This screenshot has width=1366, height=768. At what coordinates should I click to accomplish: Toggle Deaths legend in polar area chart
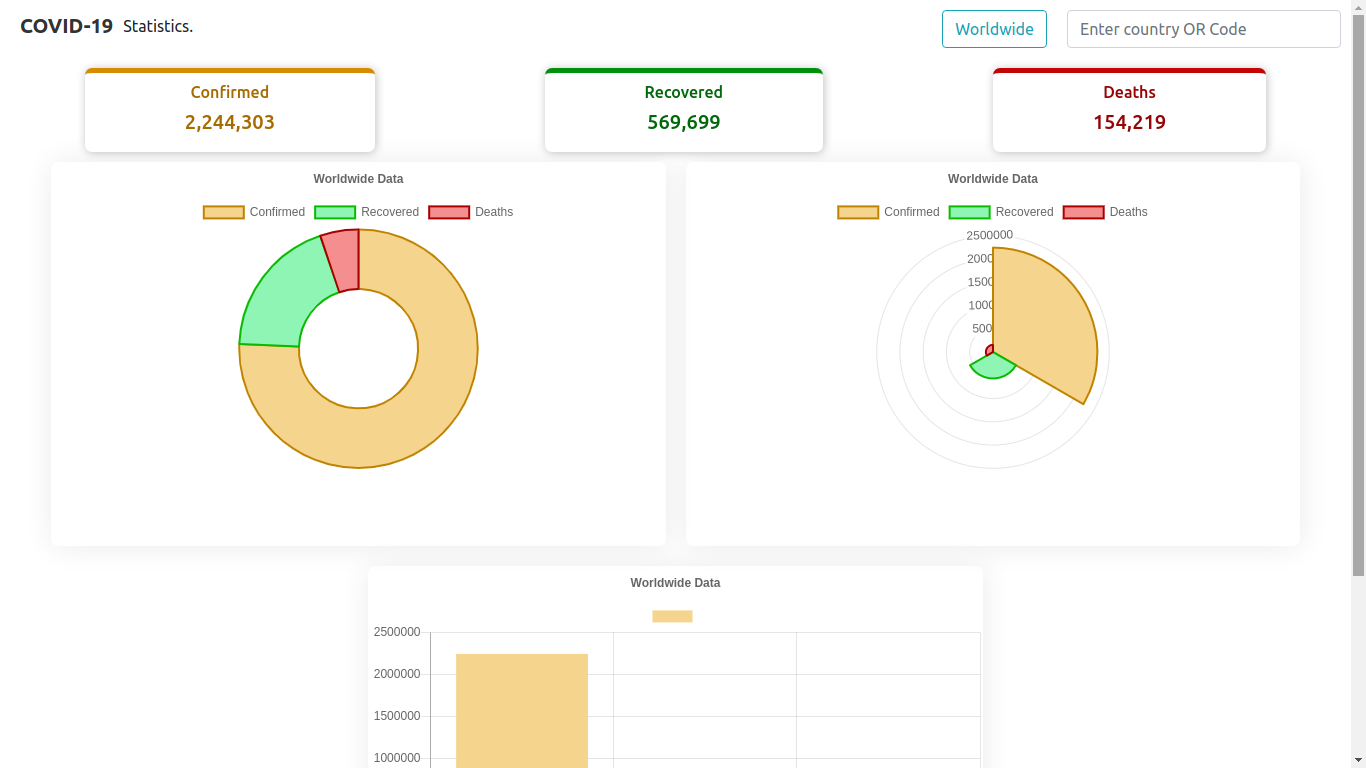pos(1105,212)
